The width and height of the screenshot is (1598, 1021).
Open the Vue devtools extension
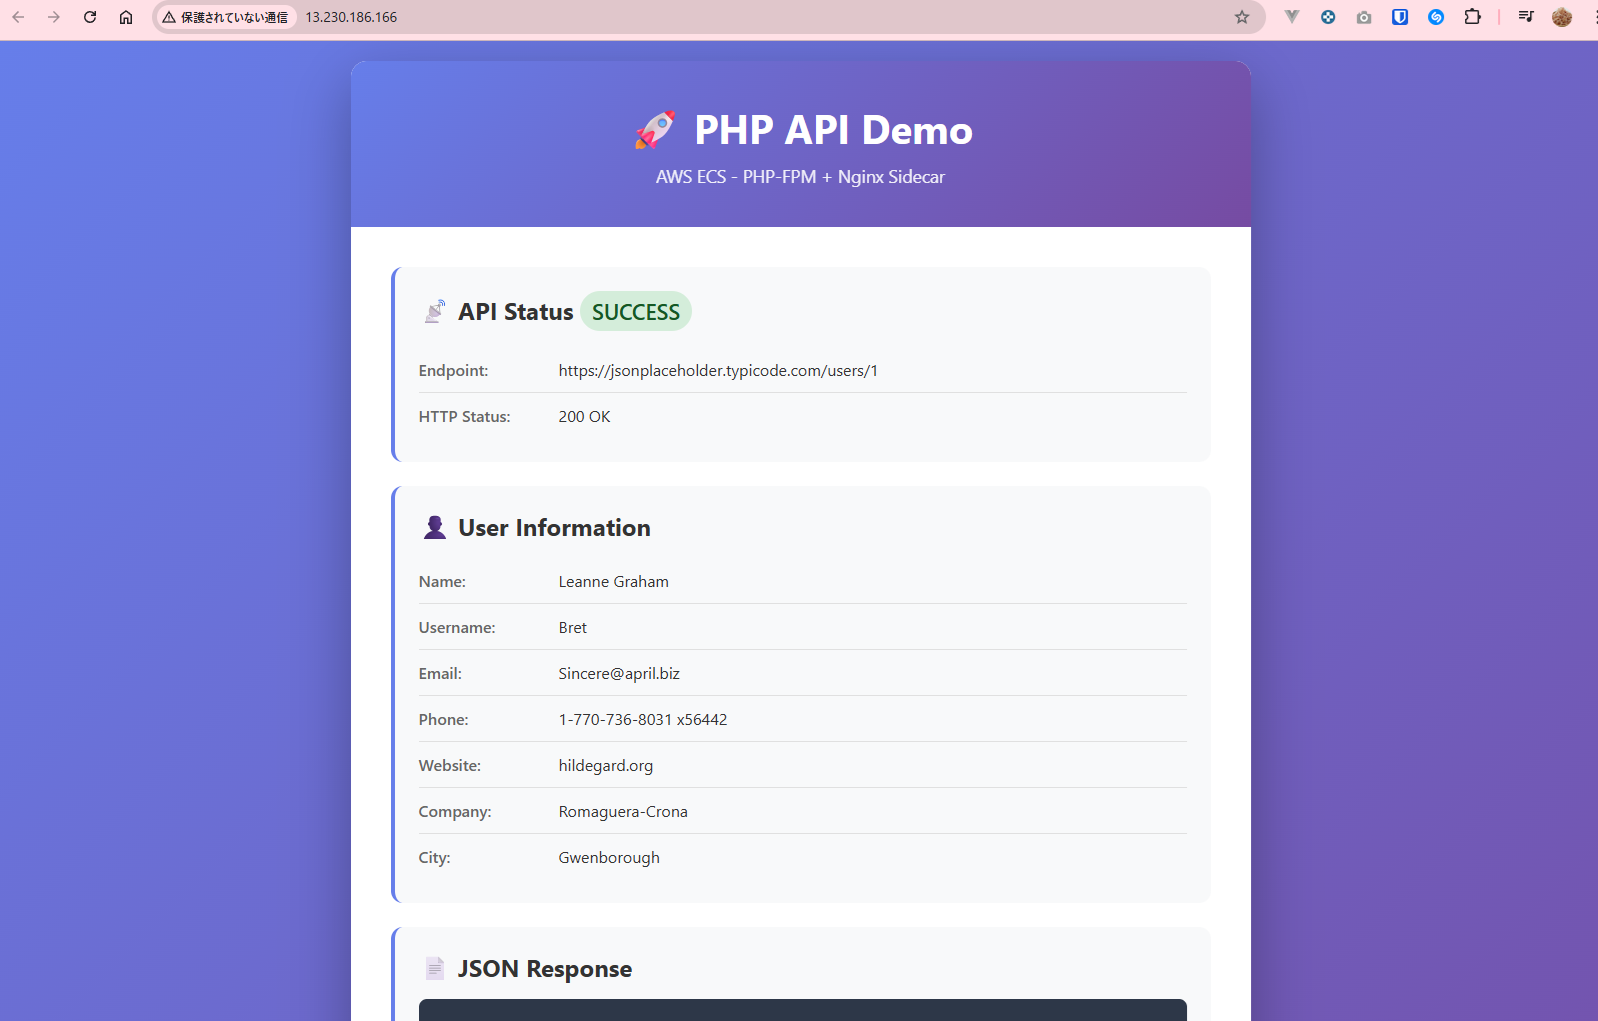tap(1292, 17)
